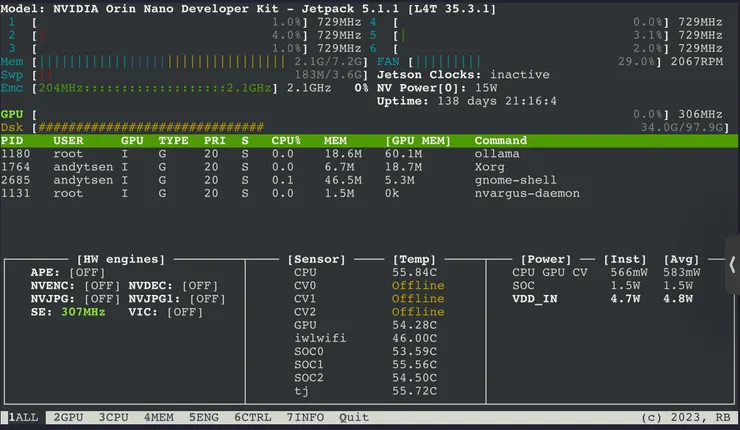Select the 5ENG tab

[204, 417]
